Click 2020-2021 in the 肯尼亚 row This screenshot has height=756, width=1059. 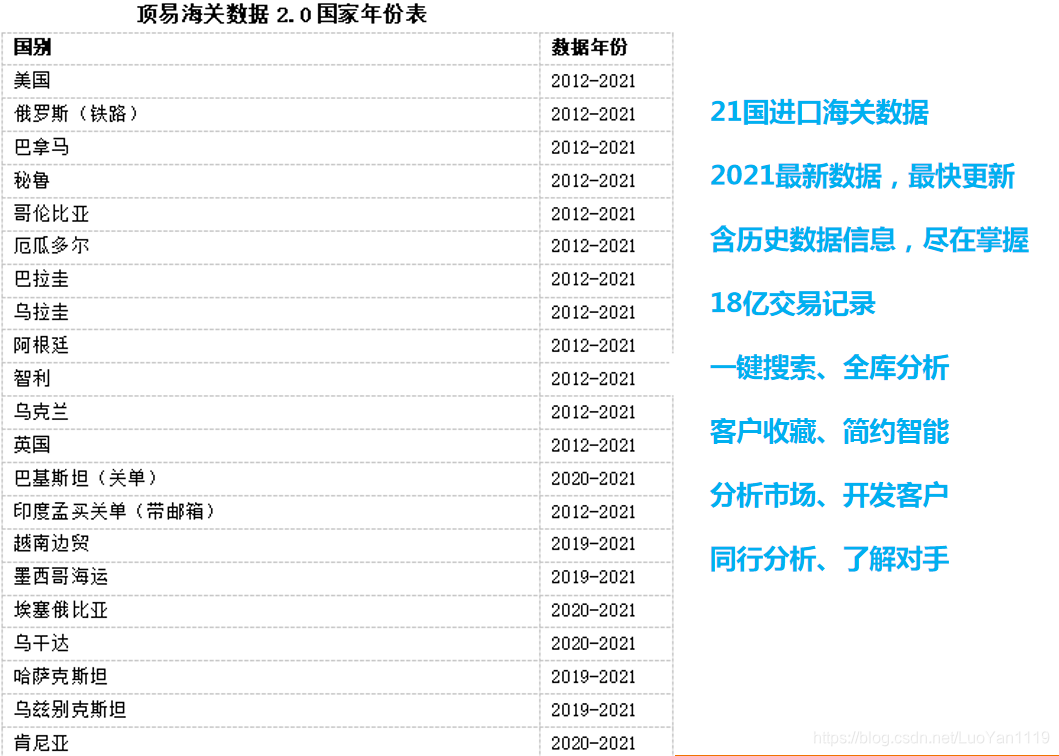point(593,744)
